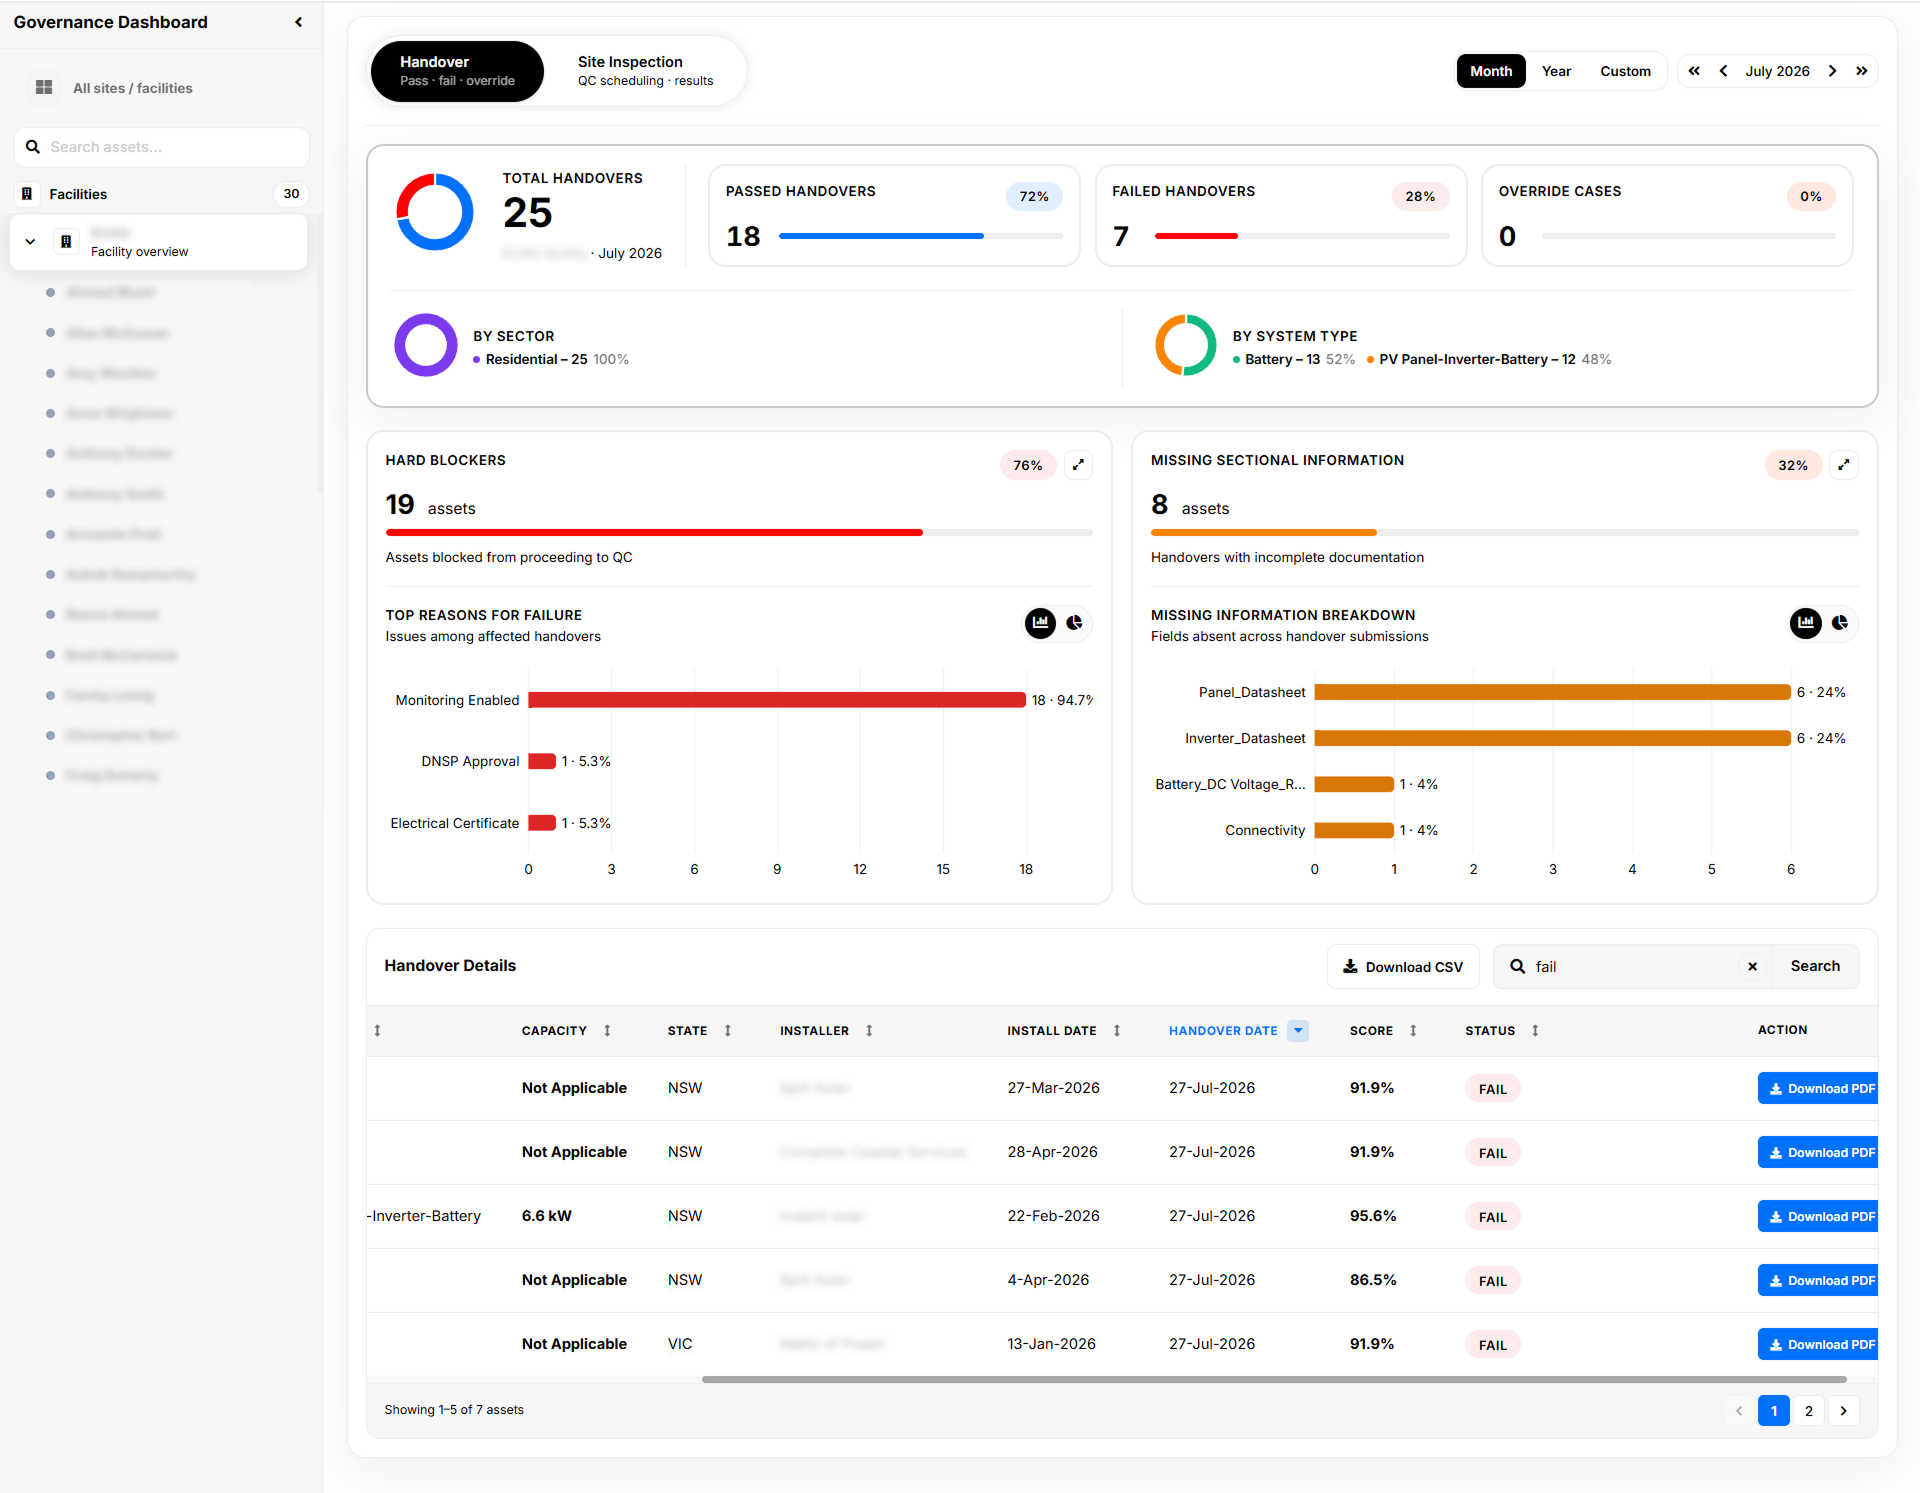Advance to the next month arrow
This screenshot has height=1493, width=1920.
click(1832, 71)
